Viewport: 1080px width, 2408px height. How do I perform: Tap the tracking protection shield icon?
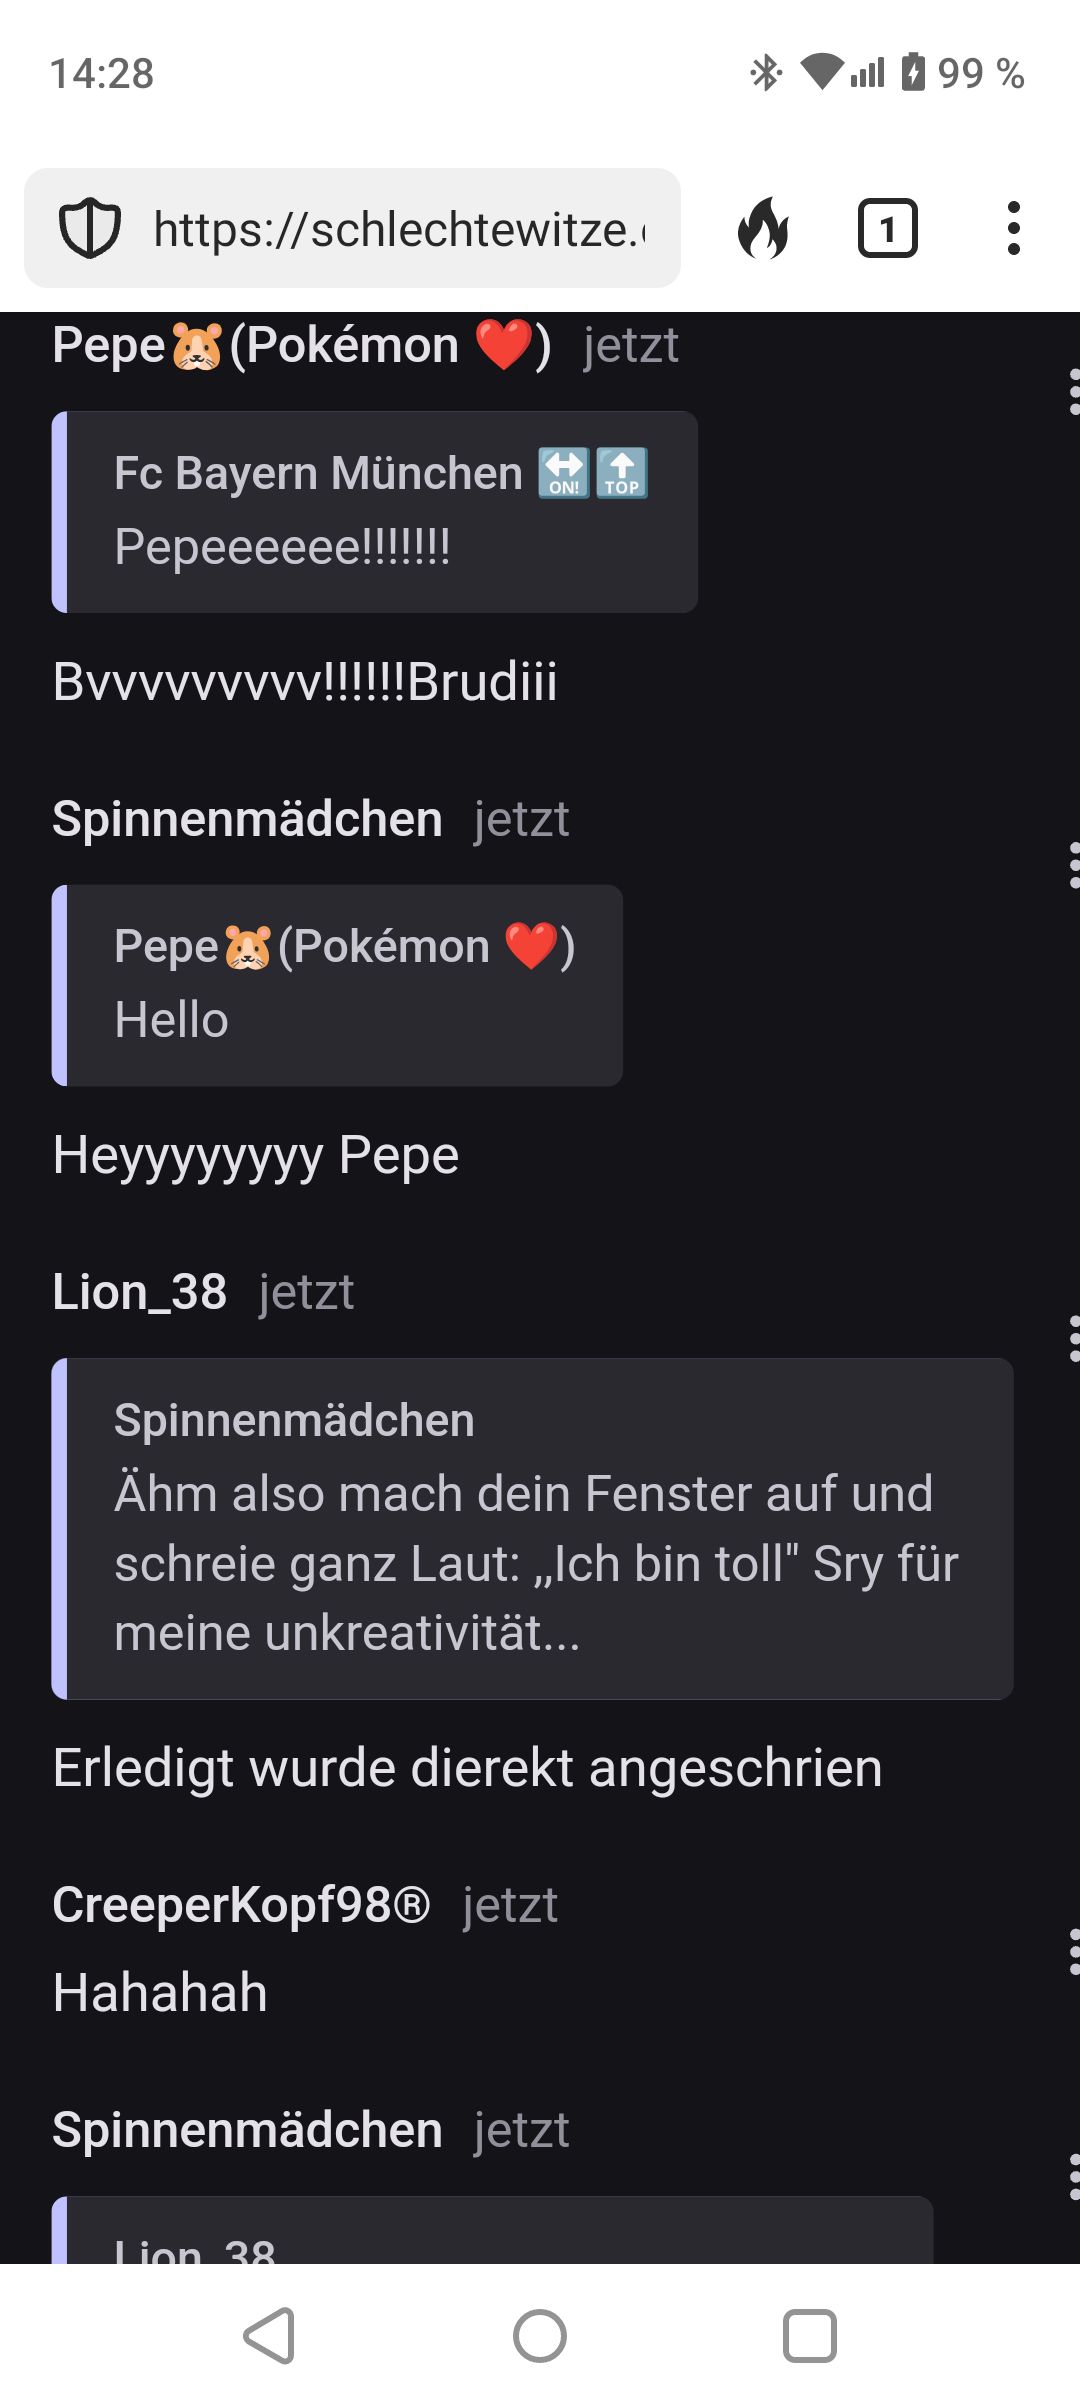90,229
